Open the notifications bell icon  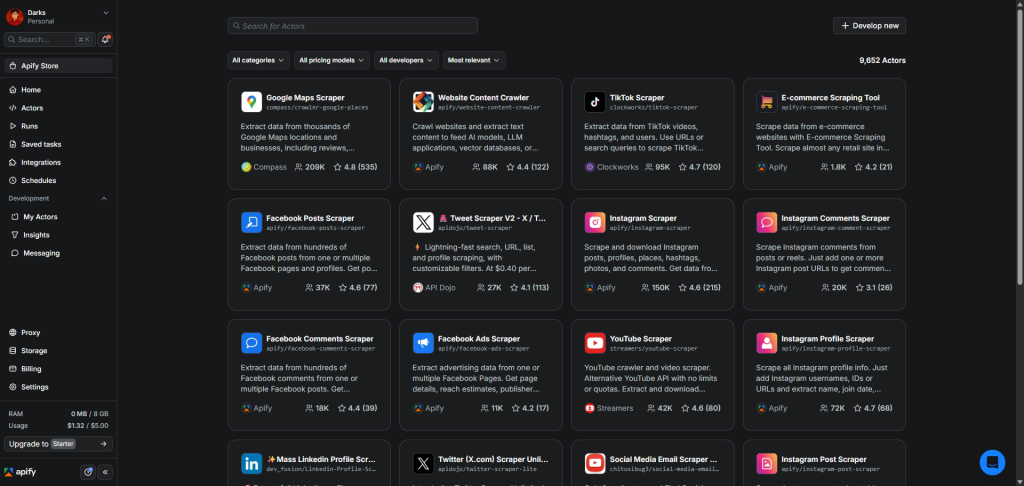pos(105,39)
